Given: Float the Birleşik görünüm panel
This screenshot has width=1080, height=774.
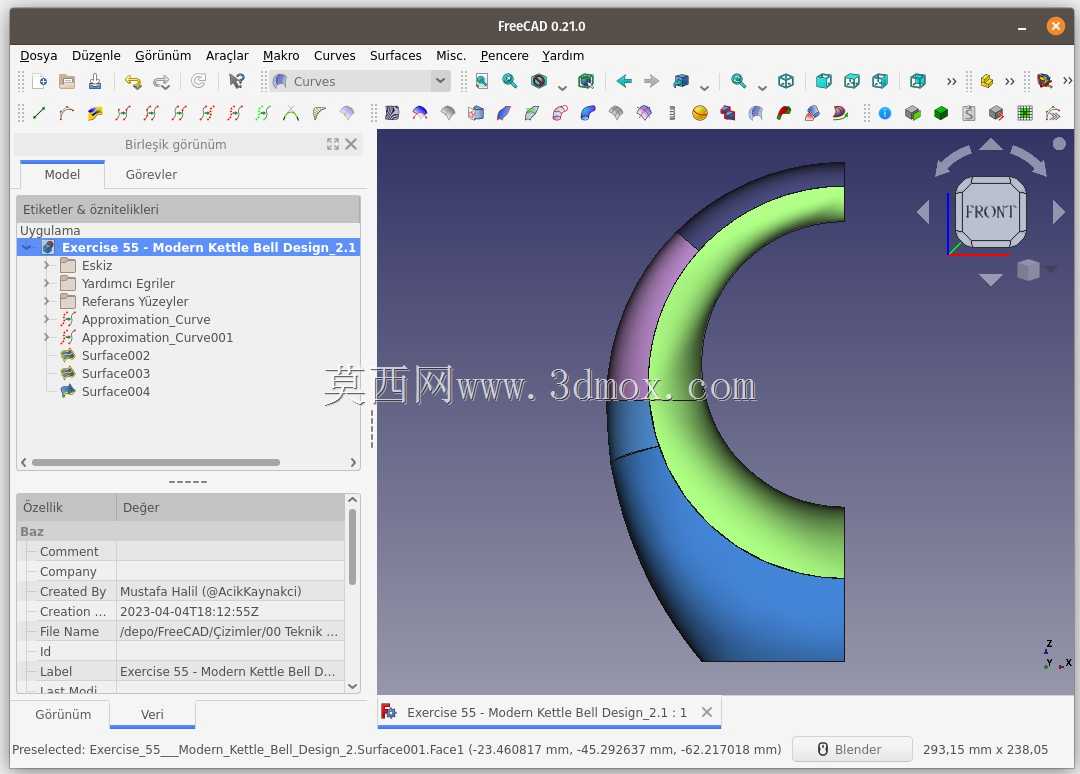Looking at the screenshot, I should click(x=333, y=144).
